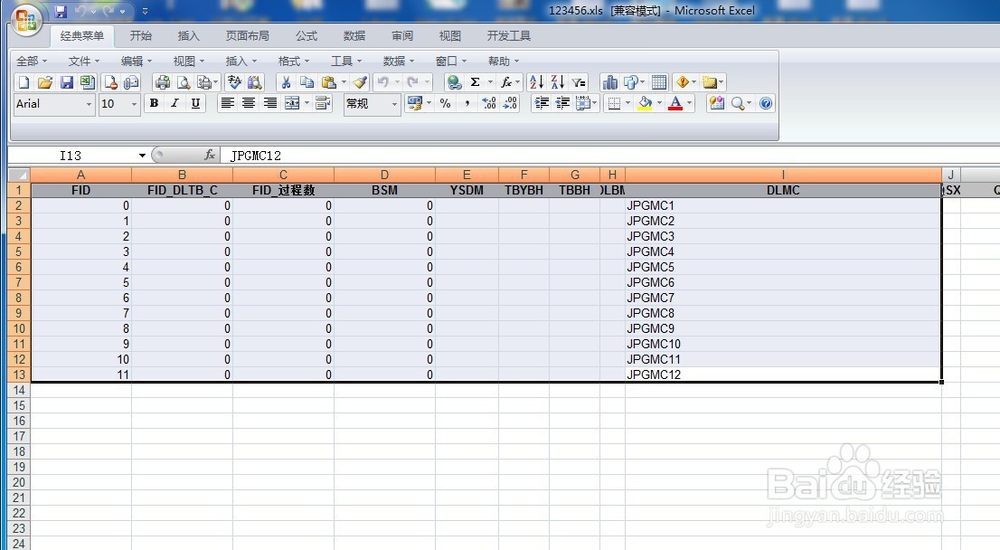
Task: Align text right
Action: [270, 103]
